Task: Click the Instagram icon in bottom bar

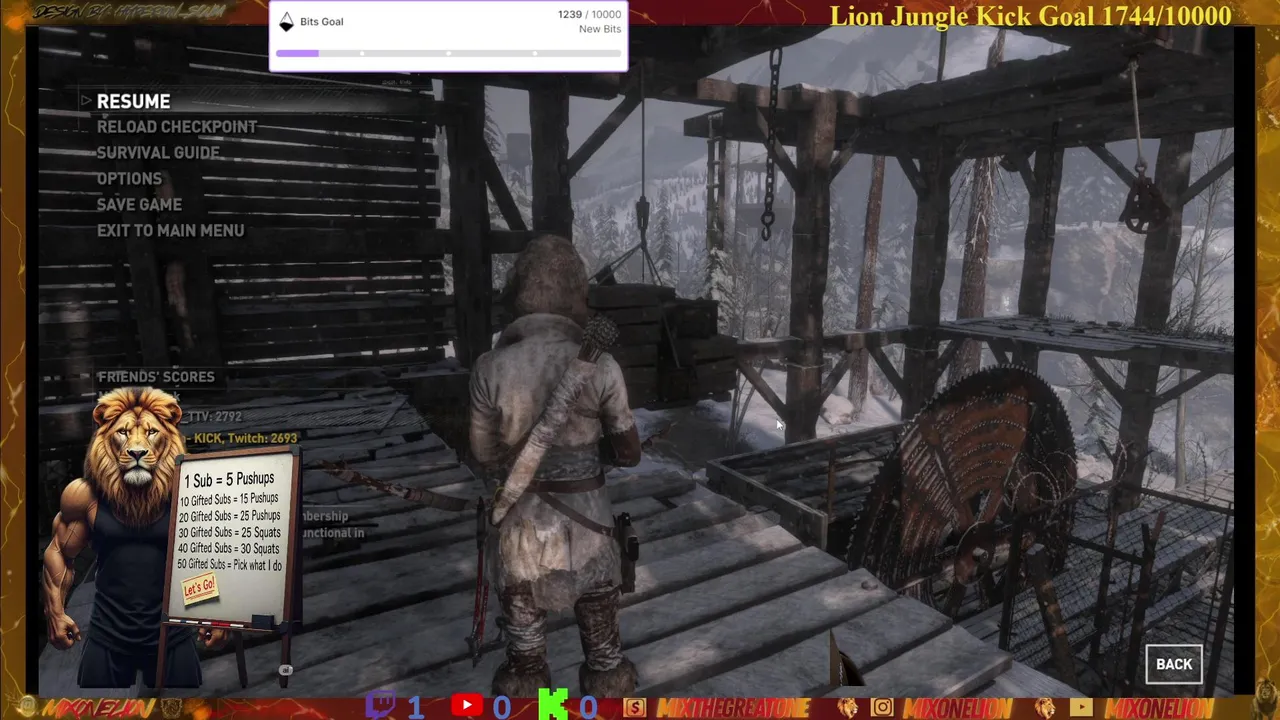Action: click(882, 708)
